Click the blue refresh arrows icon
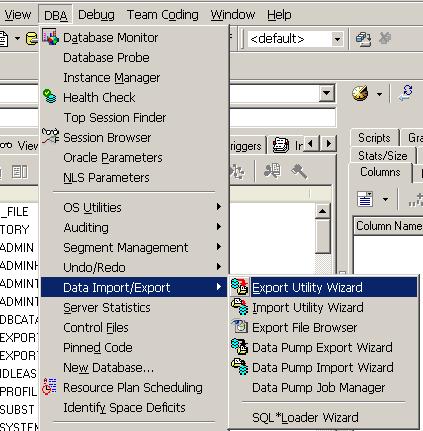Image resolution: width=423 pixels, height=431 pixels. 406,93
